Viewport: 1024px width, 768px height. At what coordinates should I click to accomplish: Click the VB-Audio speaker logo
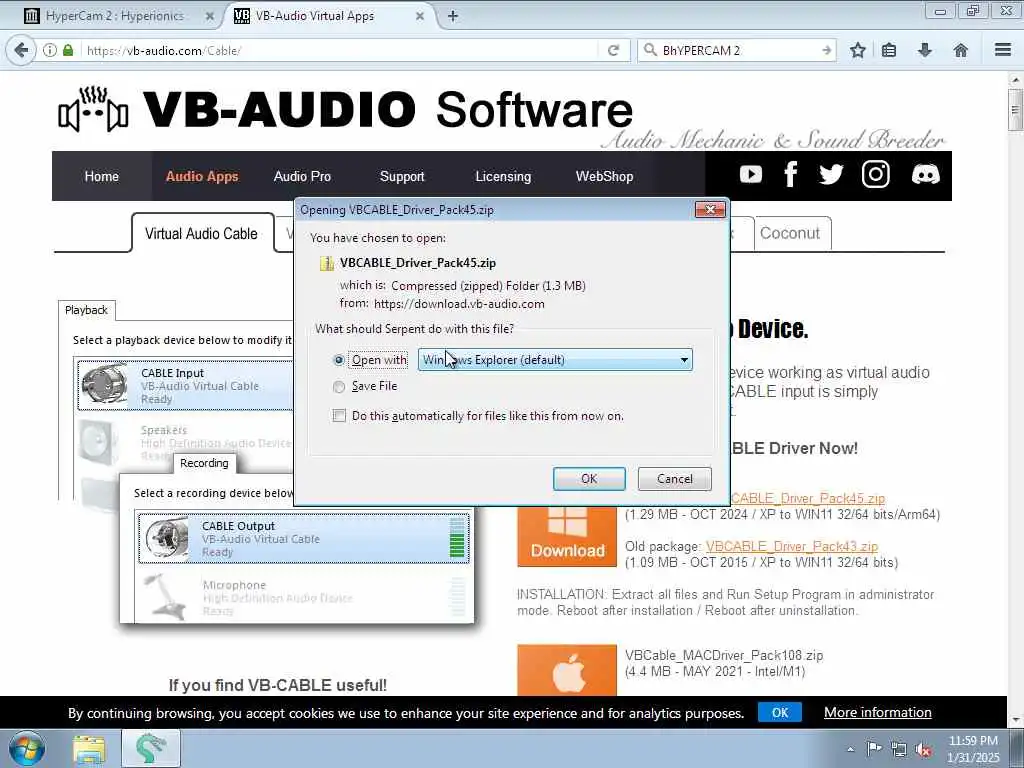93,110
